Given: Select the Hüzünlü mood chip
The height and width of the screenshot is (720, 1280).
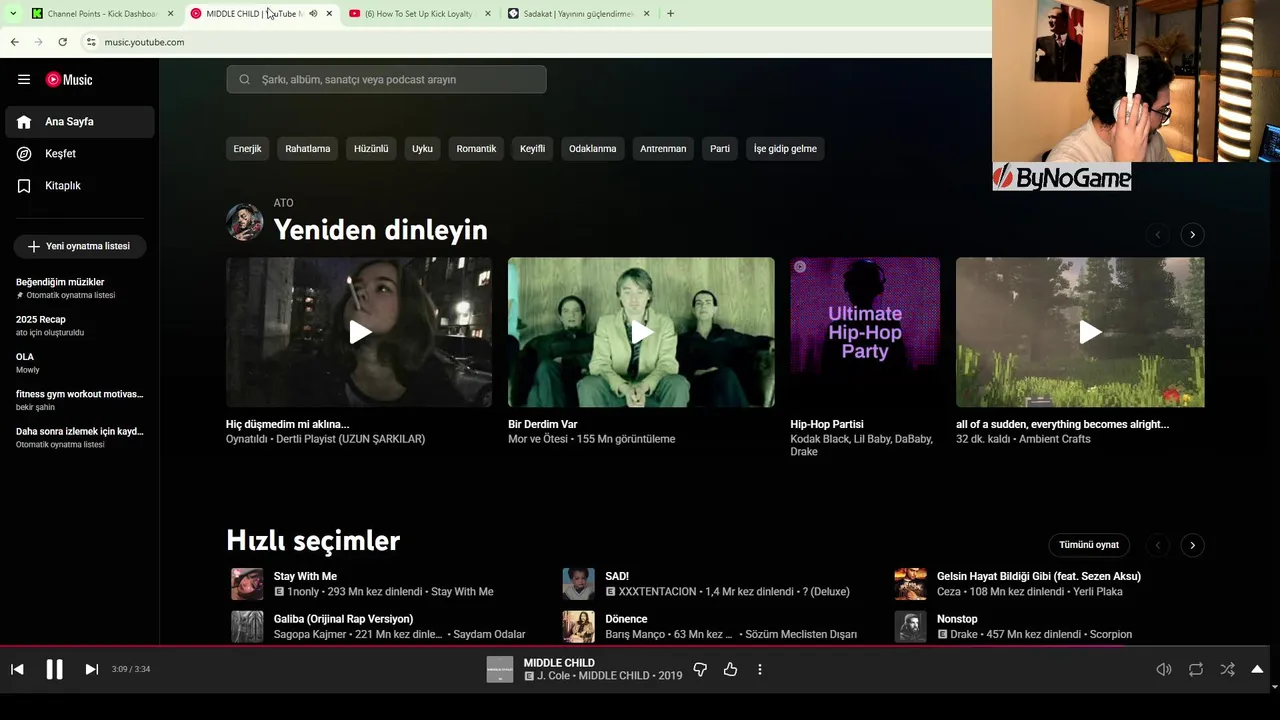Looking at the screenshot, I should coord(371,149).
